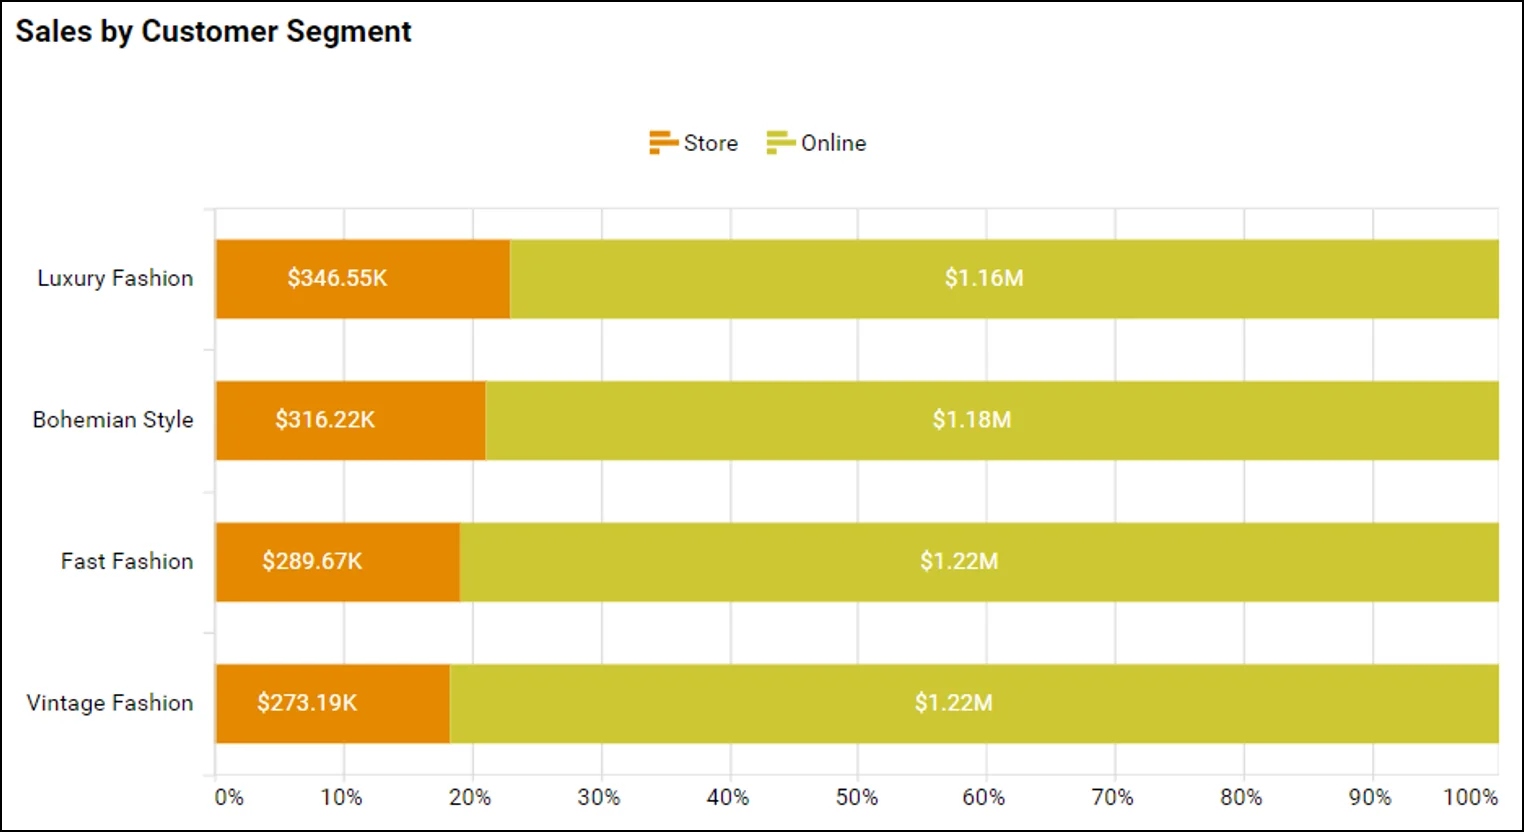Click the 100% axis tick label
Screen dimensions: 1524x832
pyautogui.click(x=1470, y=797)
